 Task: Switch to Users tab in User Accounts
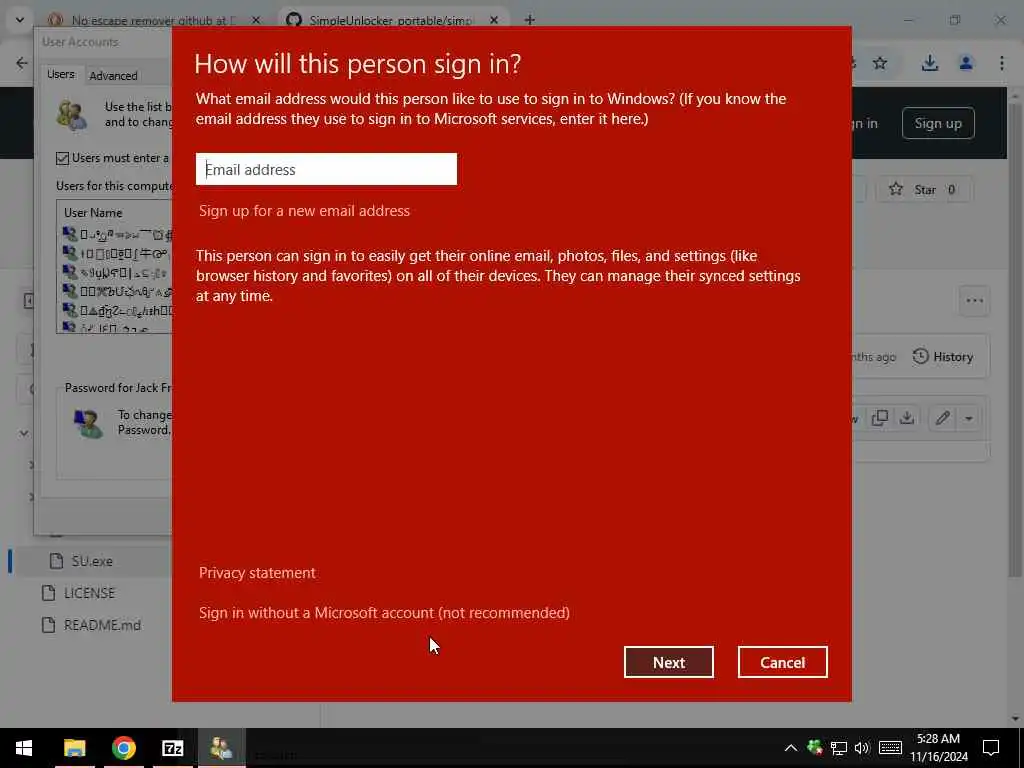point(61,74)
